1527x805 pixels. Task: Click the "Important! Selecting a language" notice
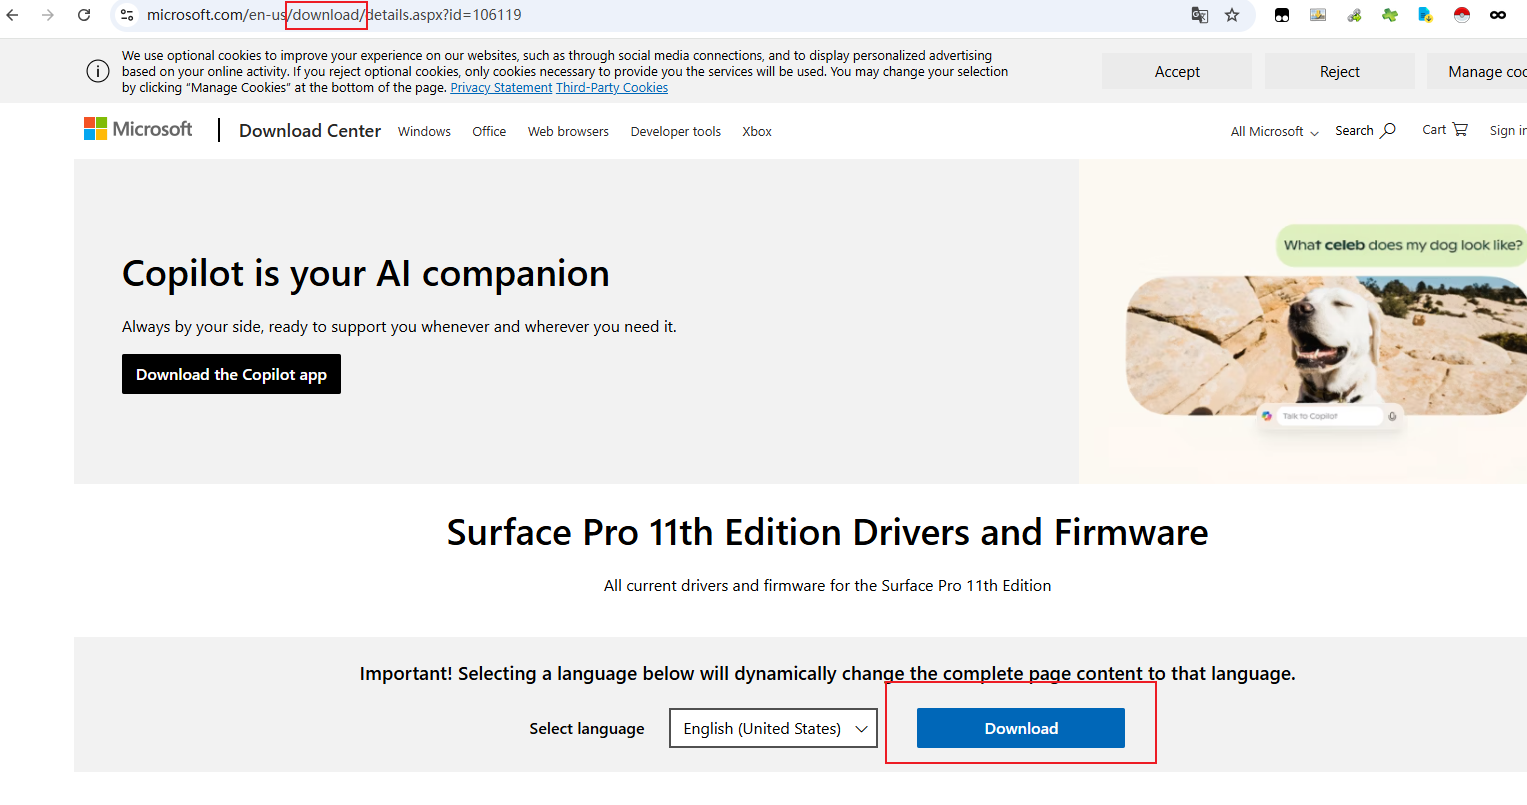pyautogui.click(x=827, y=674)
